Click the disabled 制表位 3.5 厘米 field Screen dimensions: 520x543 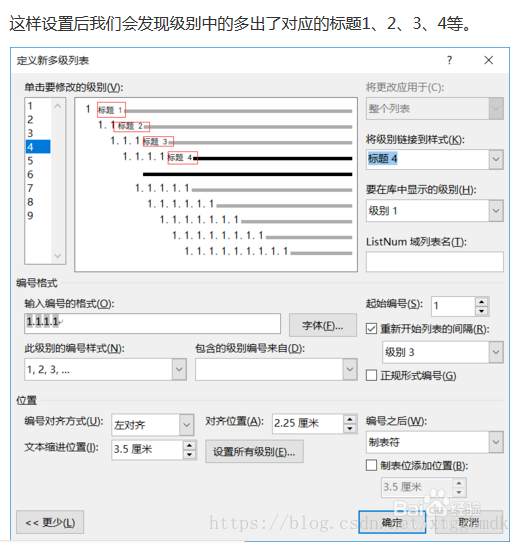(417, 487)
